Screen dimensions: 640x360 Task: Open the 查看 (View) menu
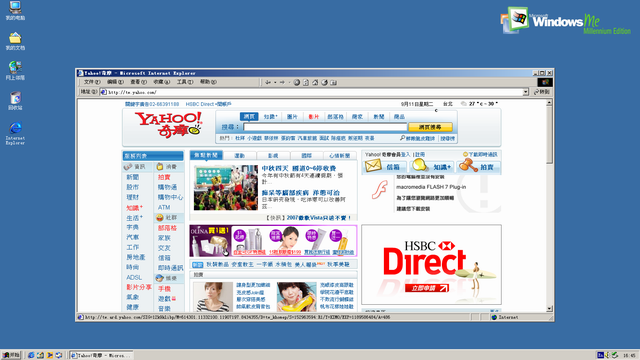138,82
